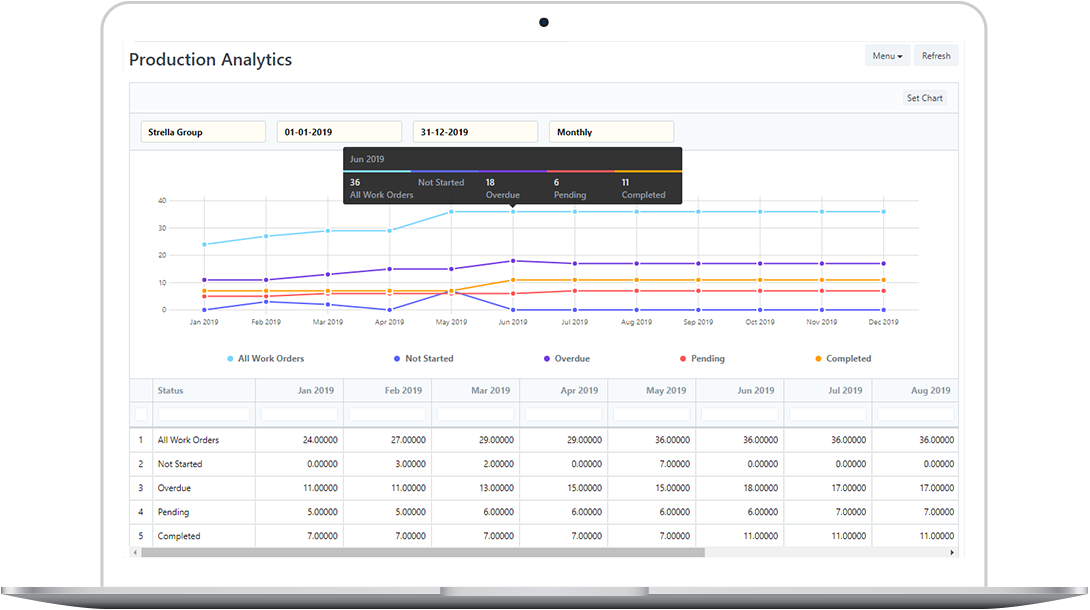Click the orange Completed legend dot

(818, 359)
